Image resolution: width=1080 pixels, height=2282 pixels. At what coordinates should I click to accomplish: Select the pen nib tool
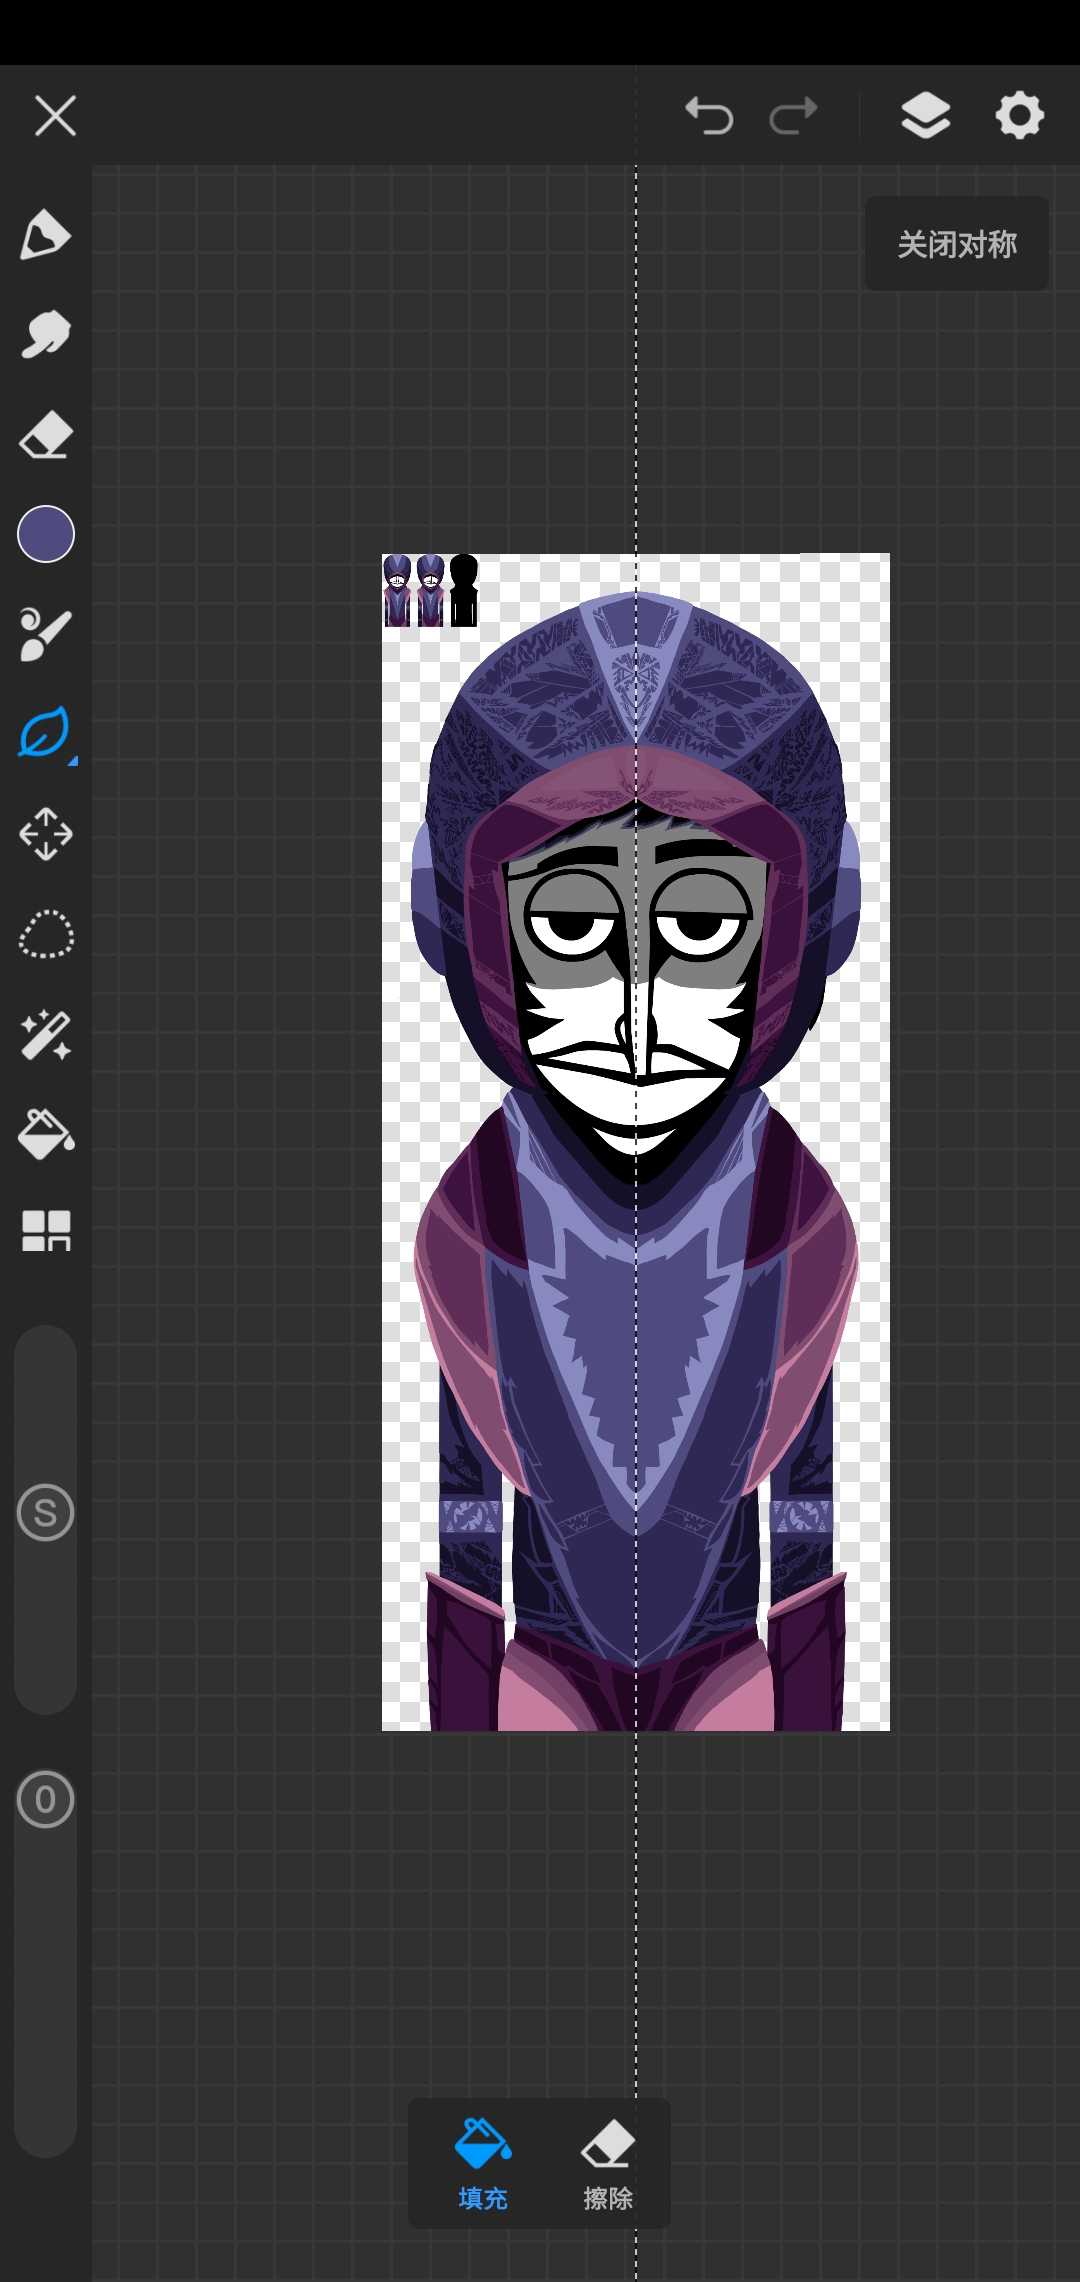(x=46, y=235)
